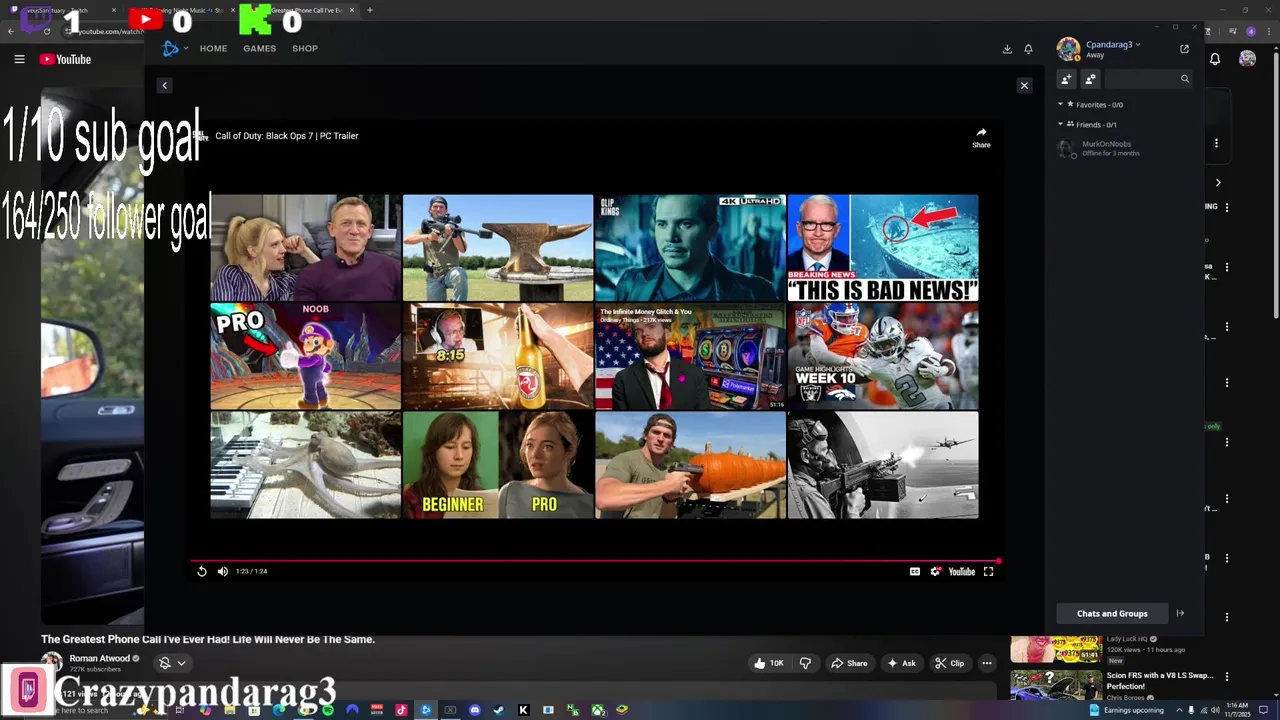Screen dimensions: 1280x720
Task: Open Spotify from the taskbar
Action: [328, 710]
